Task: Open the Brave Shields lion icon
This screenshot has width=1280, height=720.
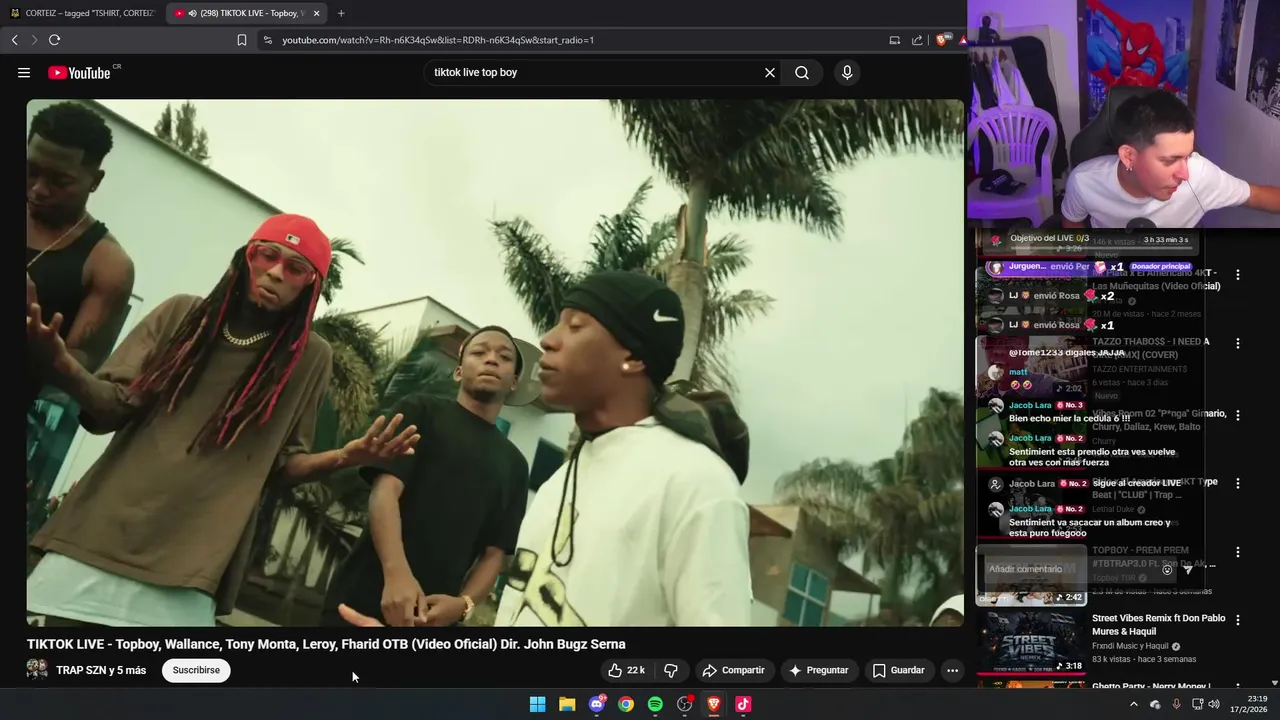Action: [941, 40]
